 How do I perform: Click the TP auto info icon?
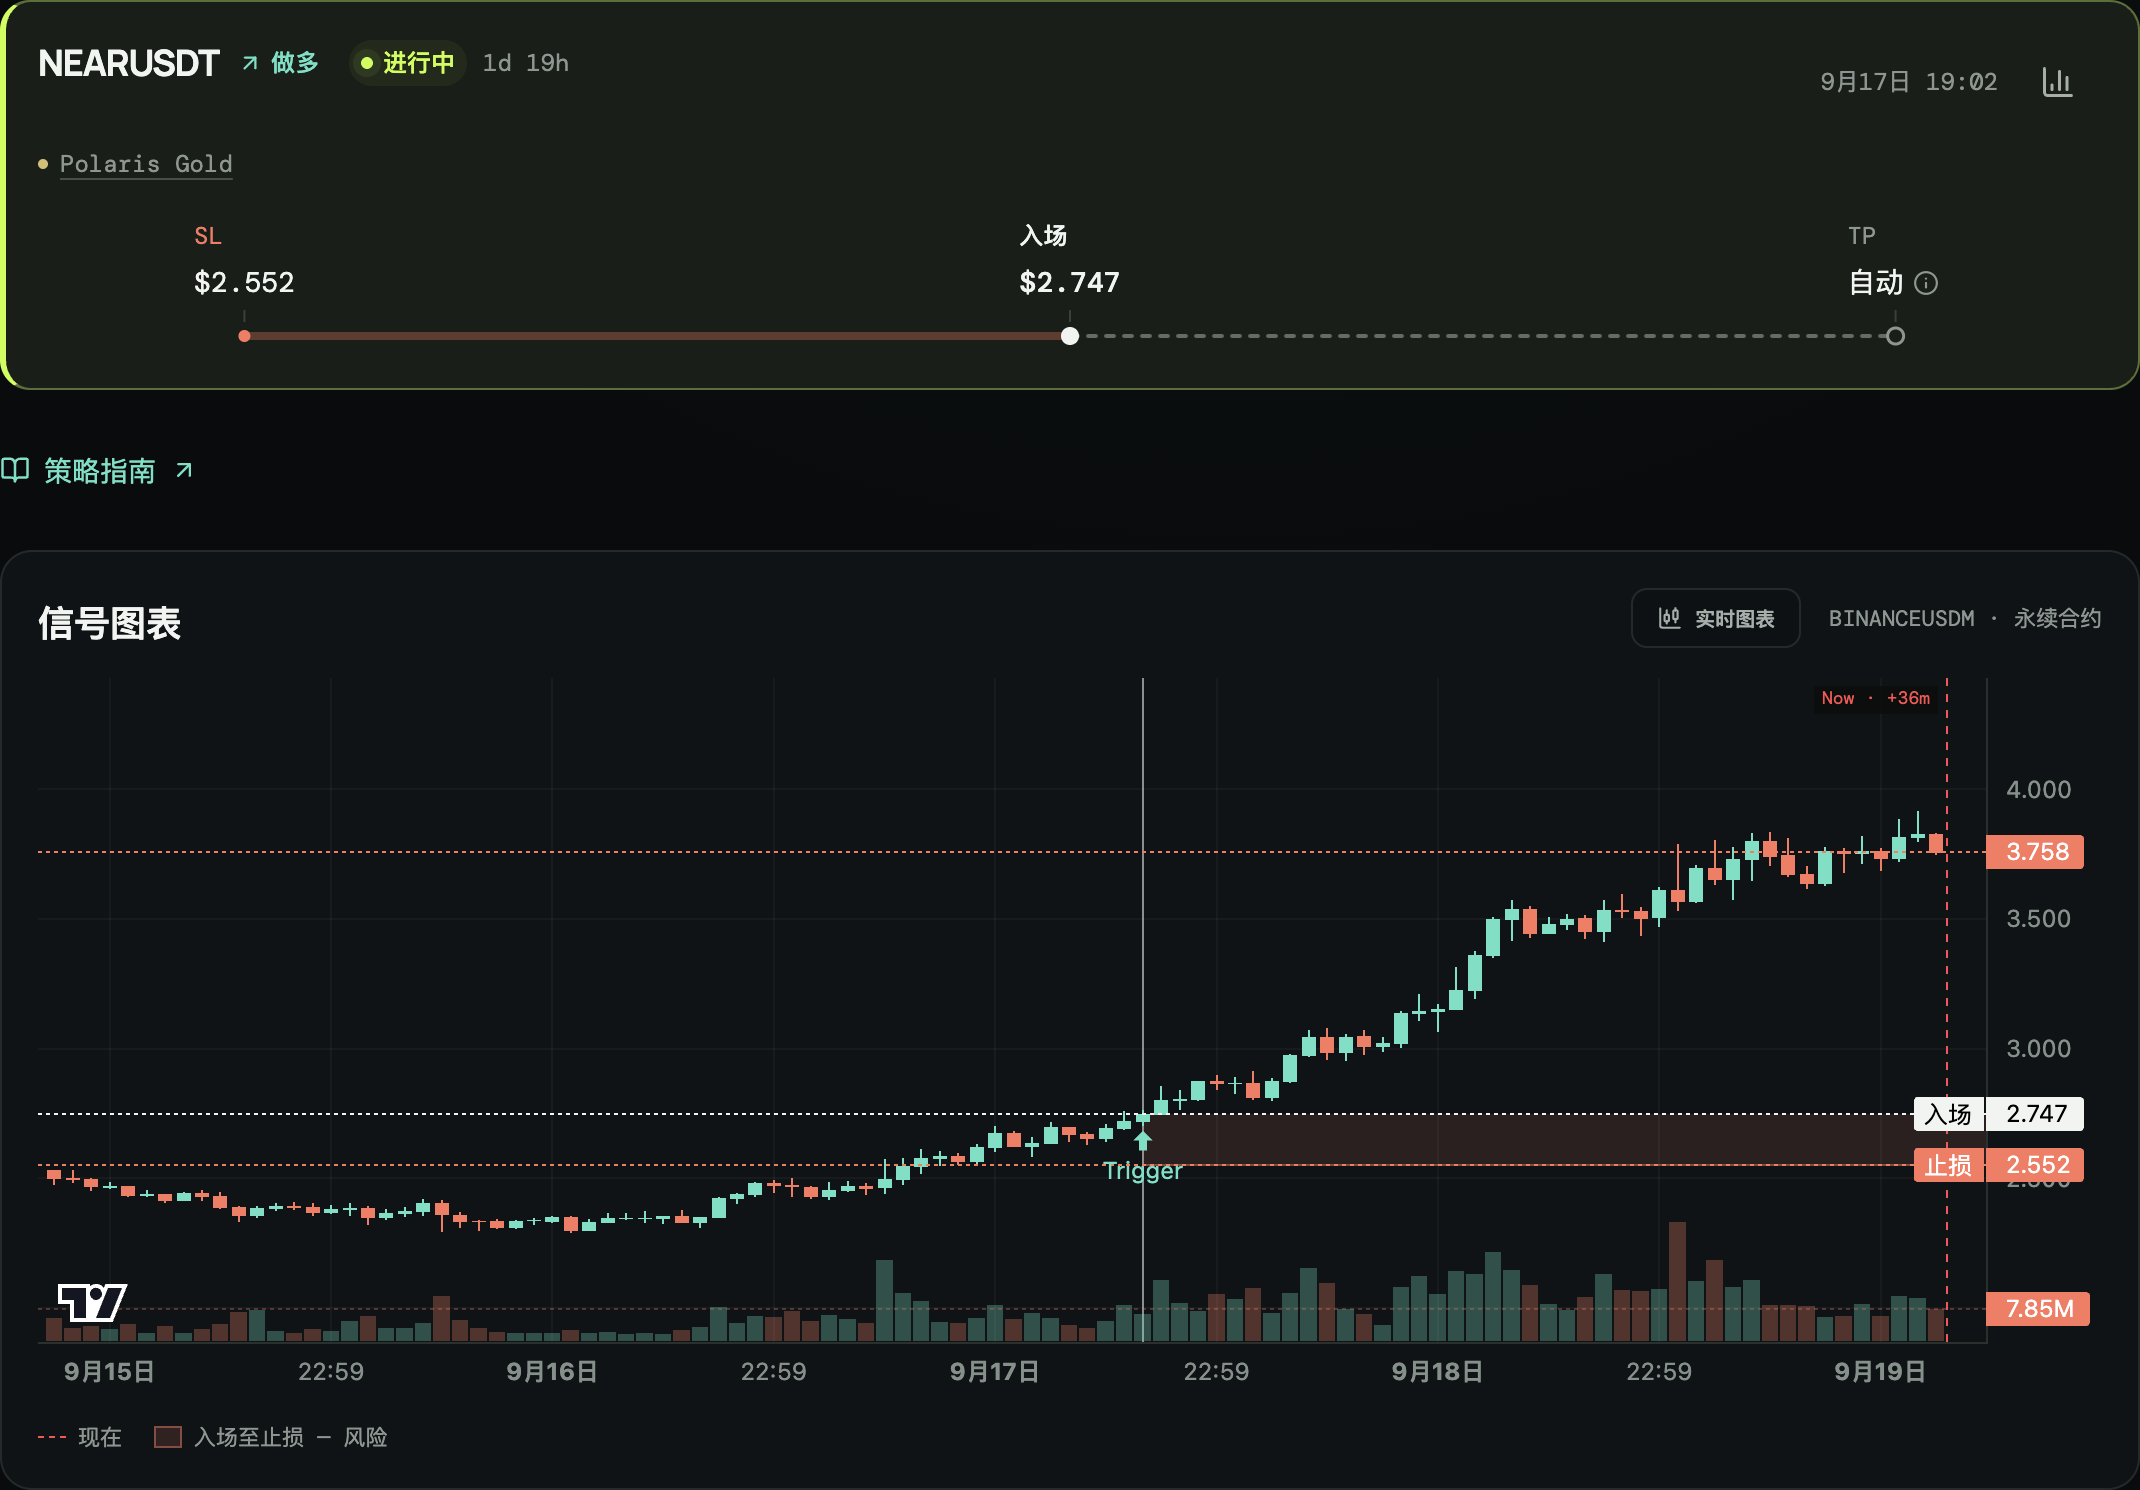[x=1926, y=284]
